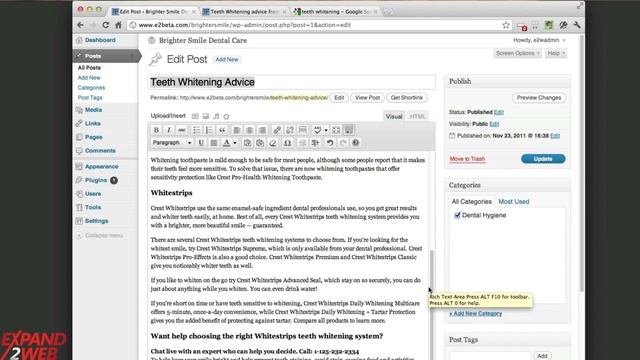640x360 pixels.
Task: Add a video via Upload/Insert
Action: (x=206, y=116)
